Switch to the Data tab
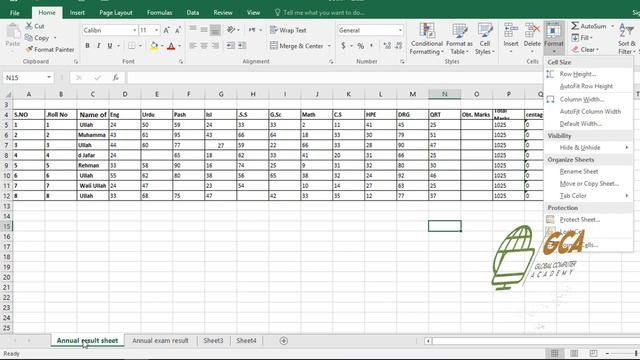Screen dimensions: 640x360 193,13
